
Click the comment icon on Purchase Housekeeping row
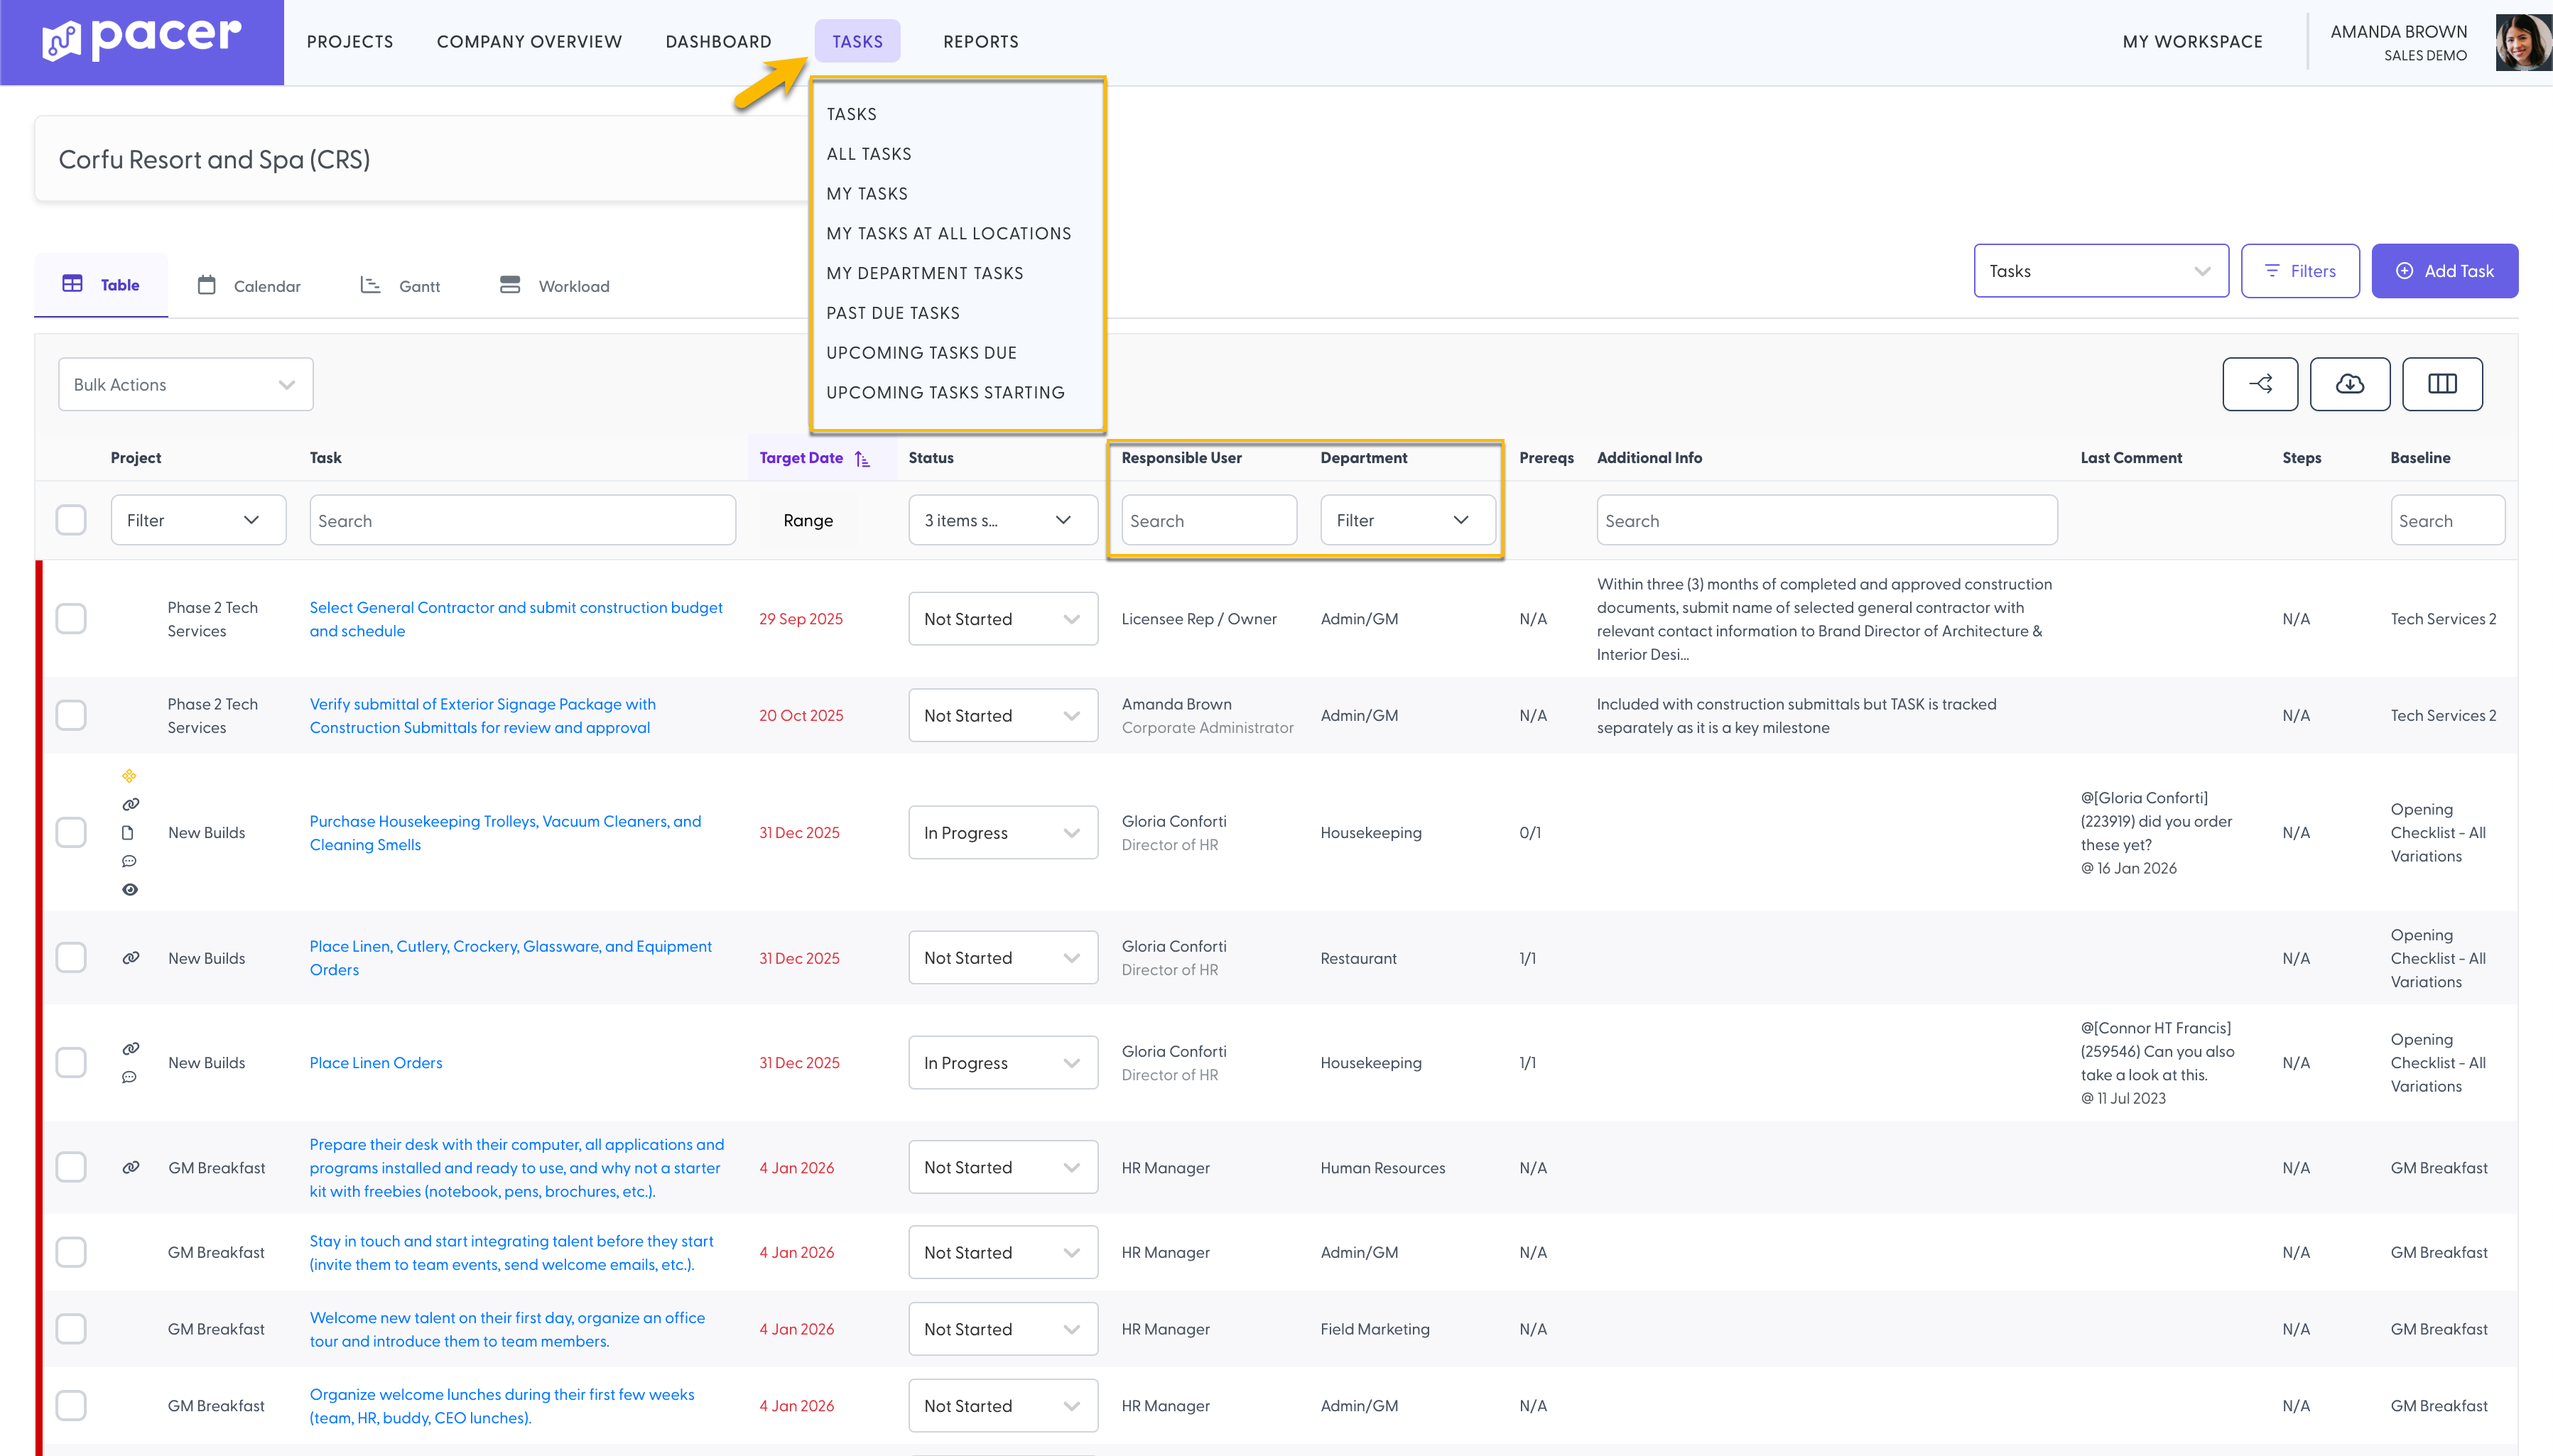[129, 861]
